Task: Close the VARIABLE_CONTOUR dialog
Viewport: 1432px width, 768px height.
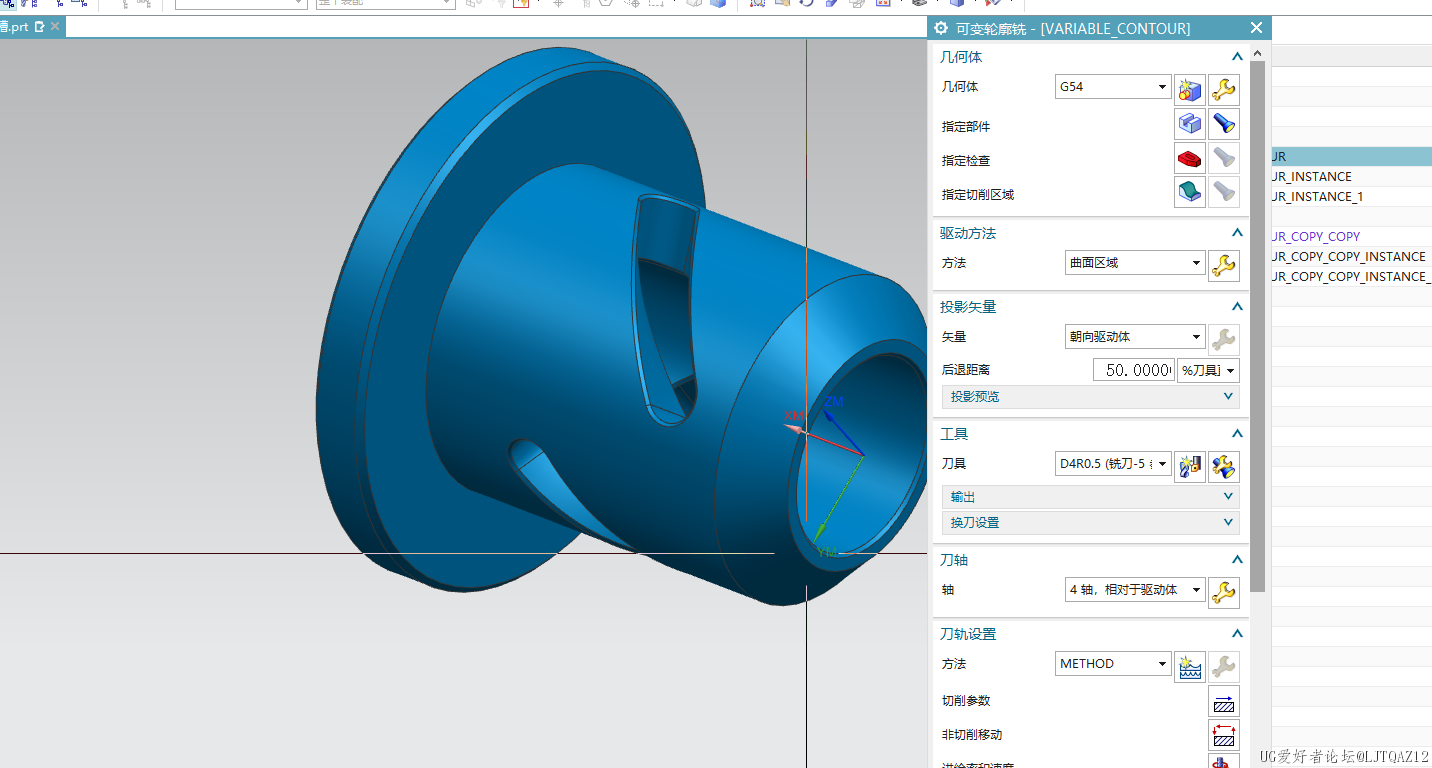Action: click(x=1257, y=28)
